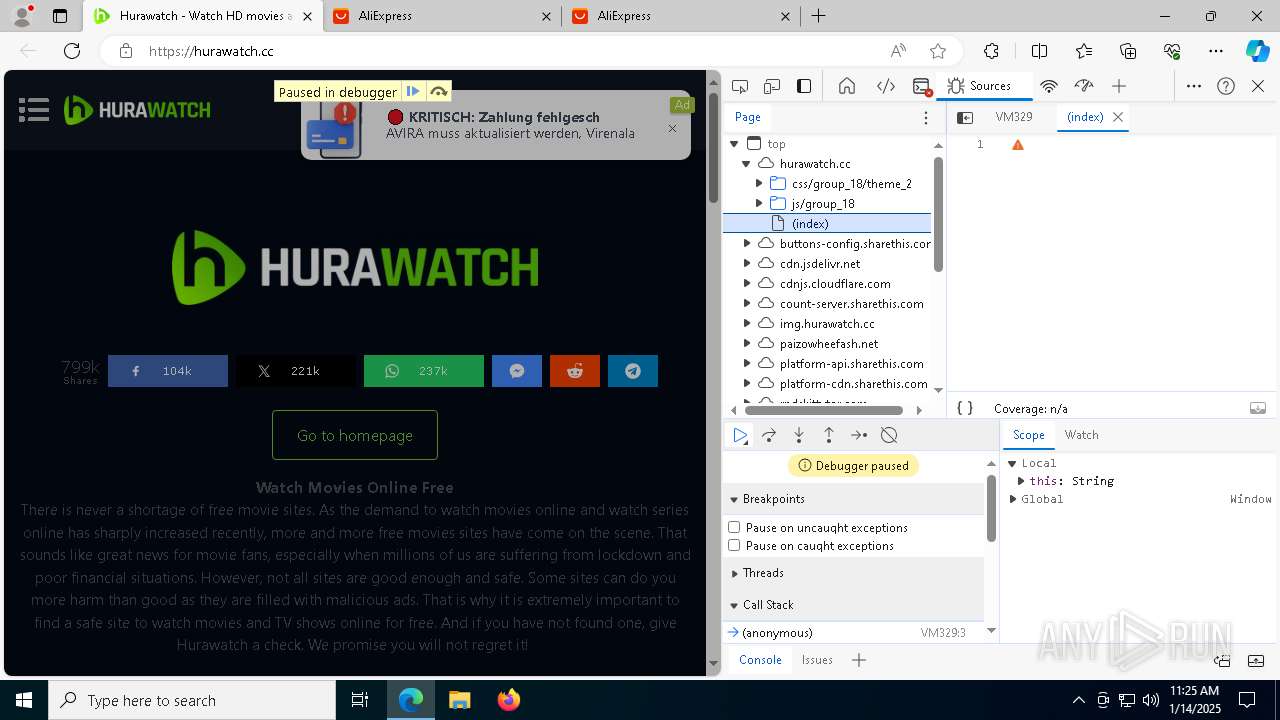
Task: Select the Page navigator tab
Action: [x=748, y=117]
